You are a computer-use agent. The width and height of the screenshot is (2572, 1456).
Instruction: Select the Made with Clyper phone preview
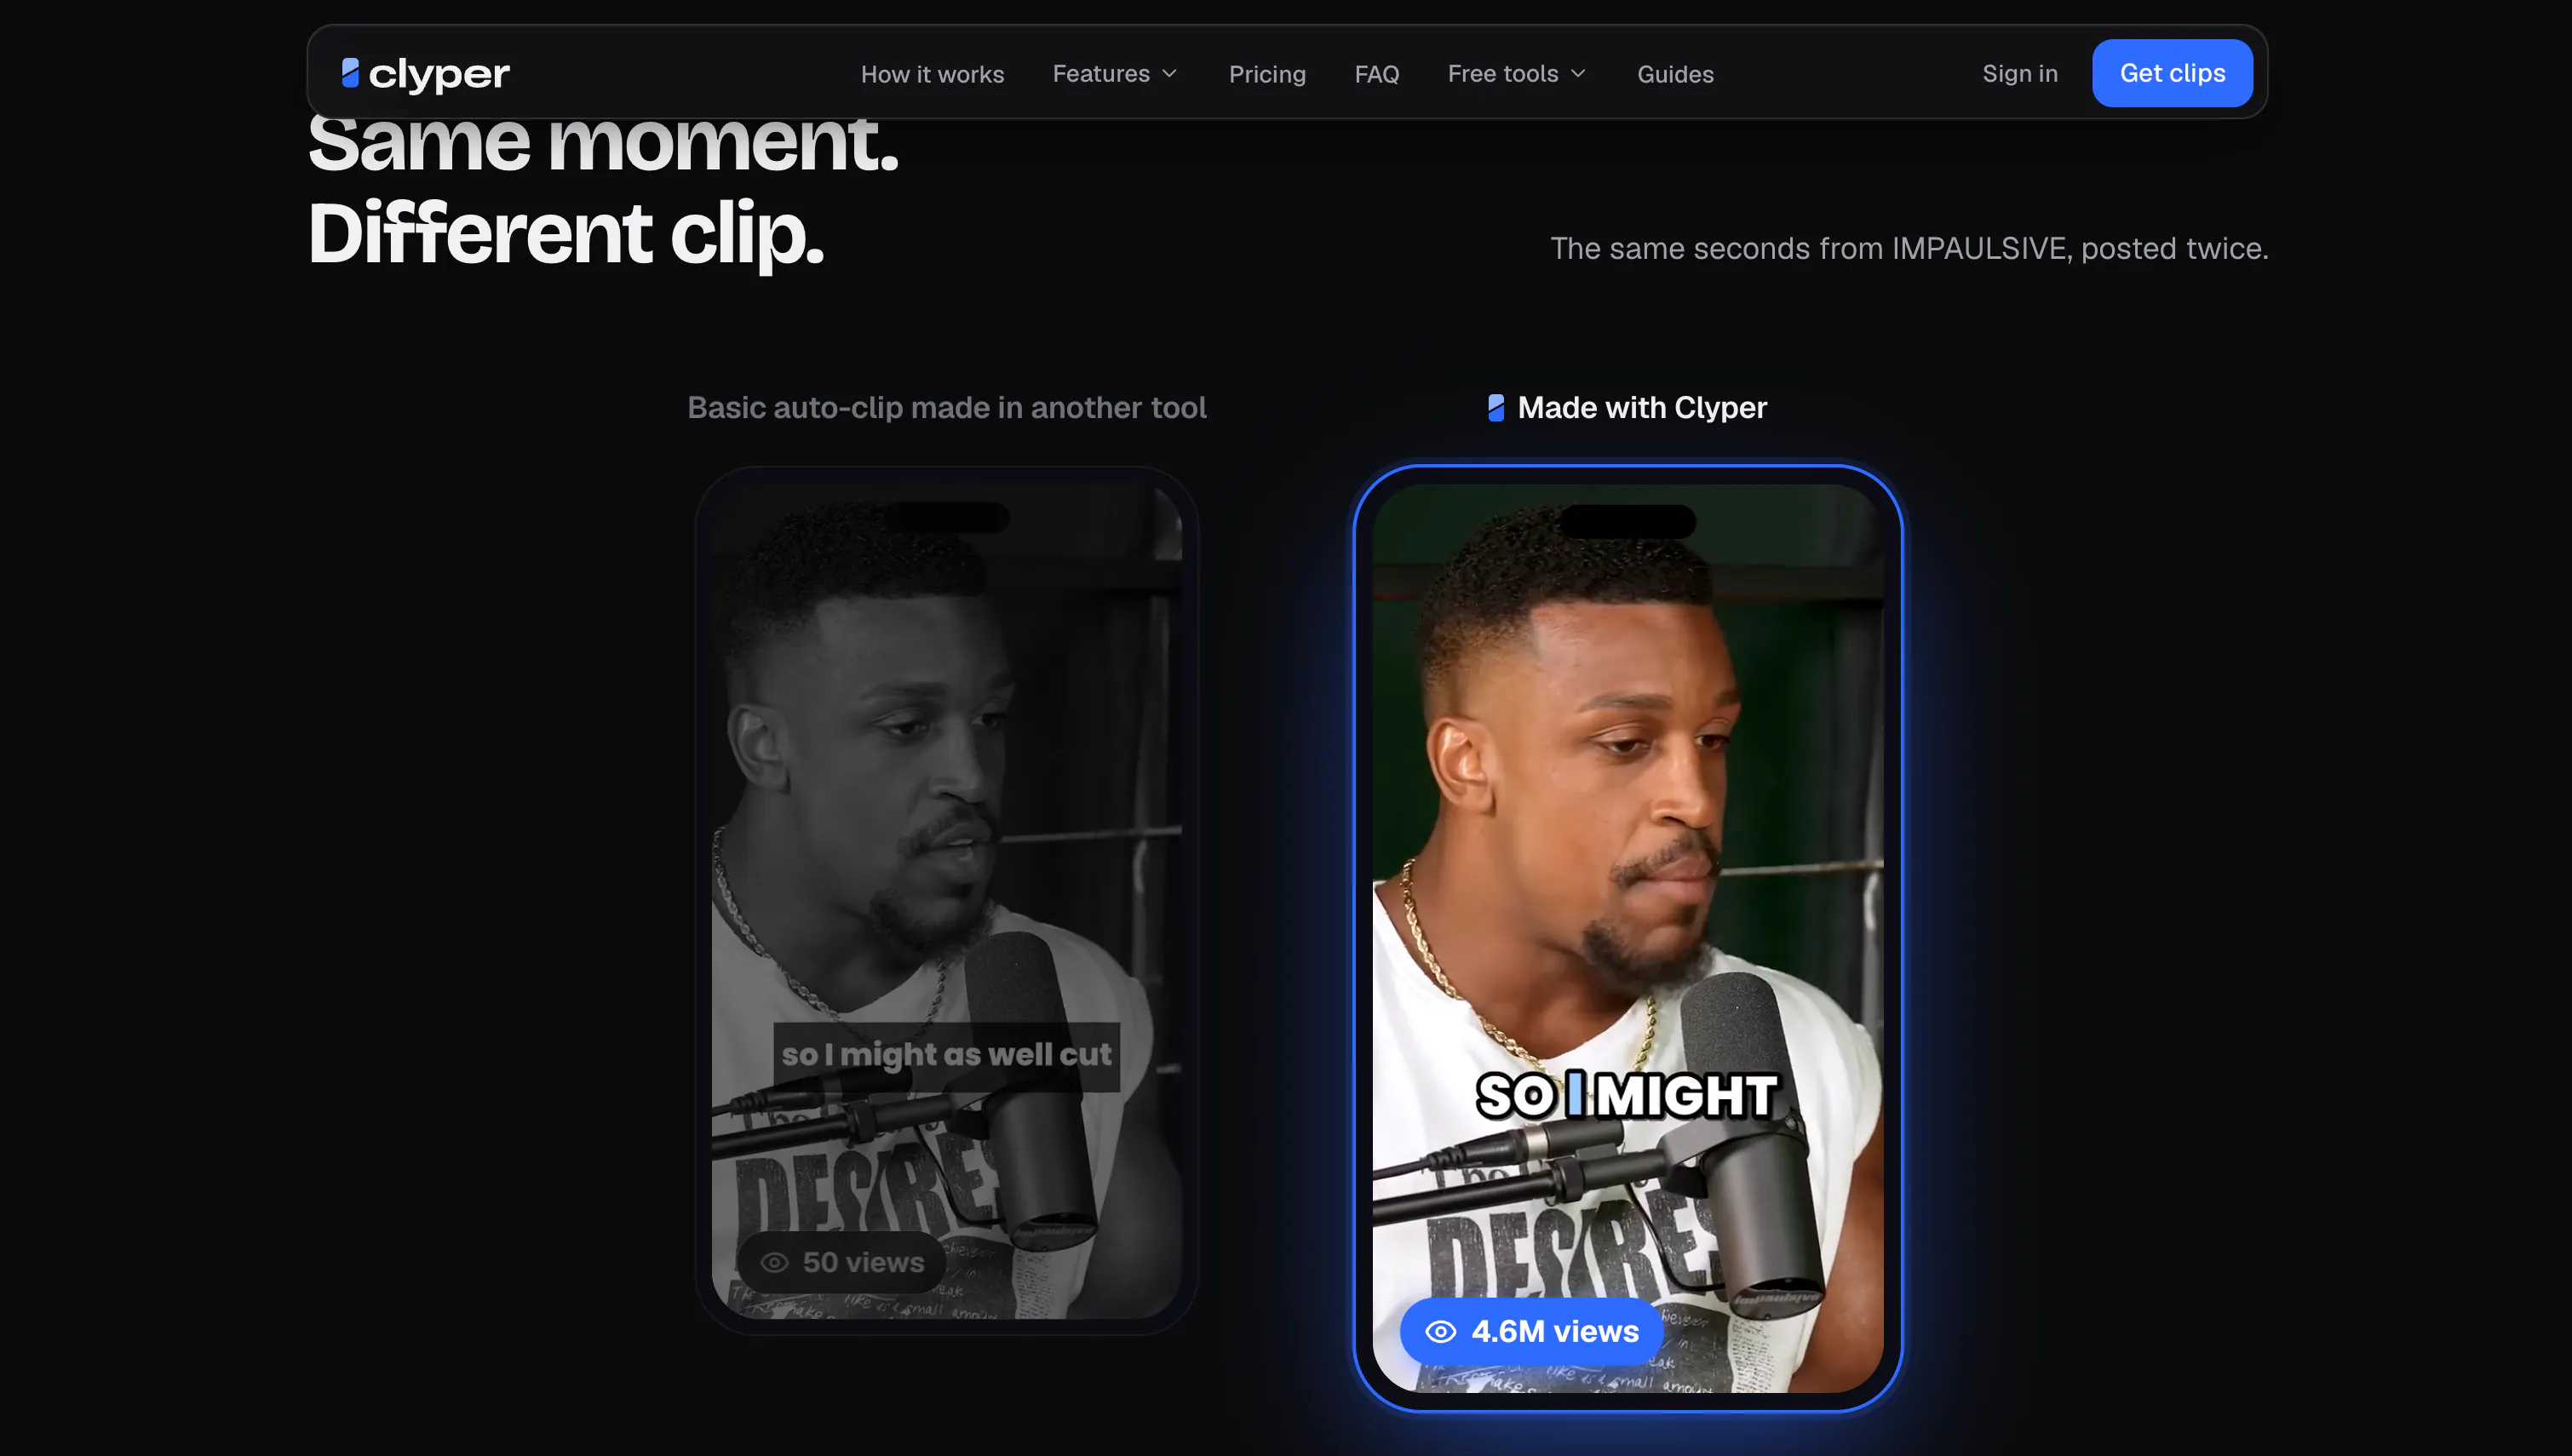(x=1627, y=937)
